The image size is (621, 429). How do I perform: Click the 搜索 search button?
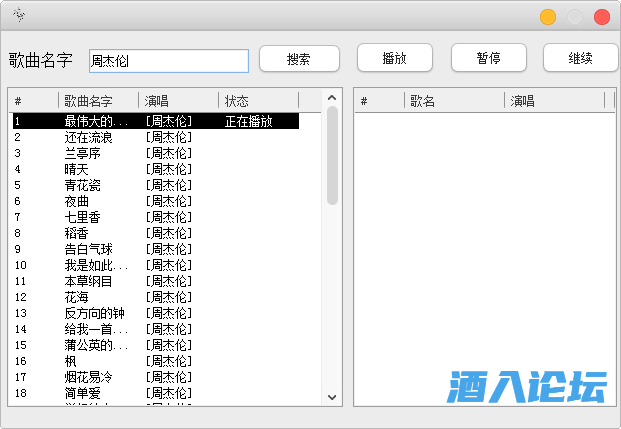coord(298,58)
